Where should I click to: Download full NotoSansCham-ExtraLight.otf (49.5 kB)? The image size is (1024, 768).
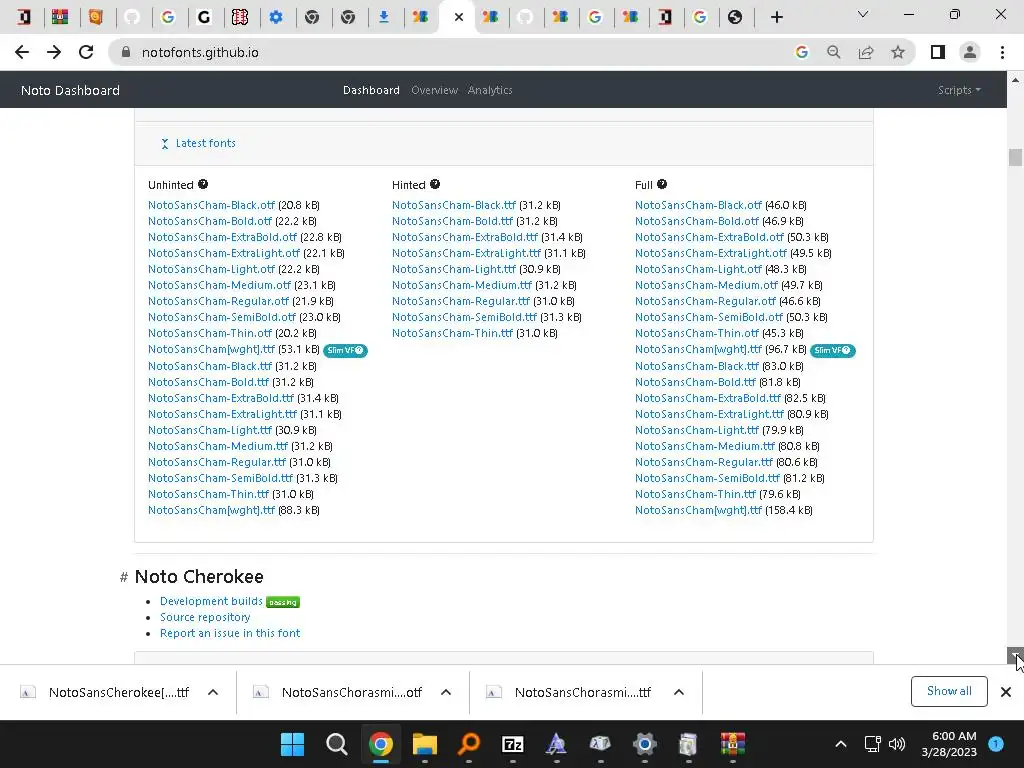click(x=711, y=253)
